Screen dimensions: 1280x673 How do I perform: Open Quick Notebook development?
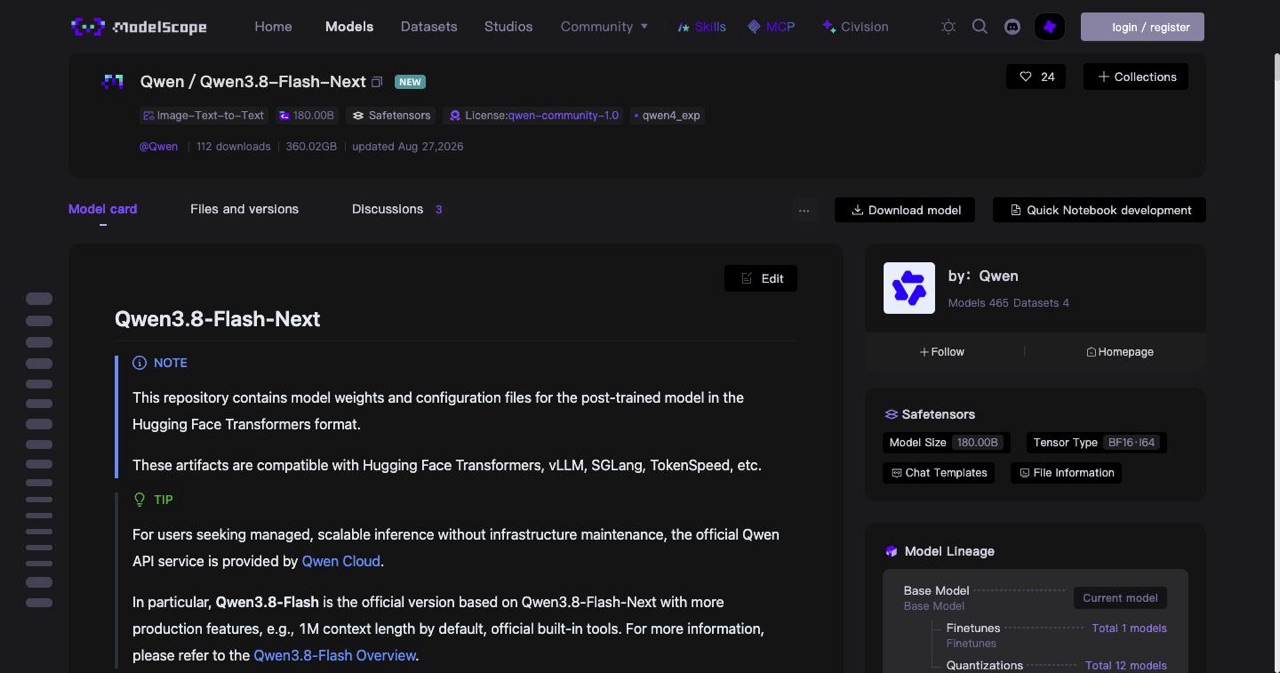coord(1099,210)
